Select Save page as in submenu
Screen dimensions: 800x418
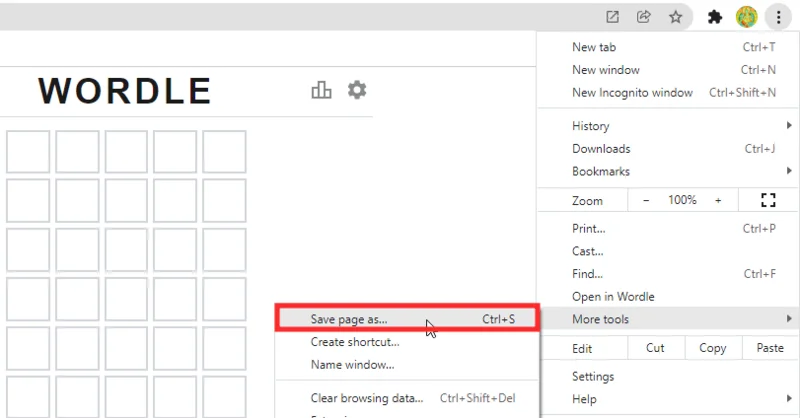click(x=407, y=319)
